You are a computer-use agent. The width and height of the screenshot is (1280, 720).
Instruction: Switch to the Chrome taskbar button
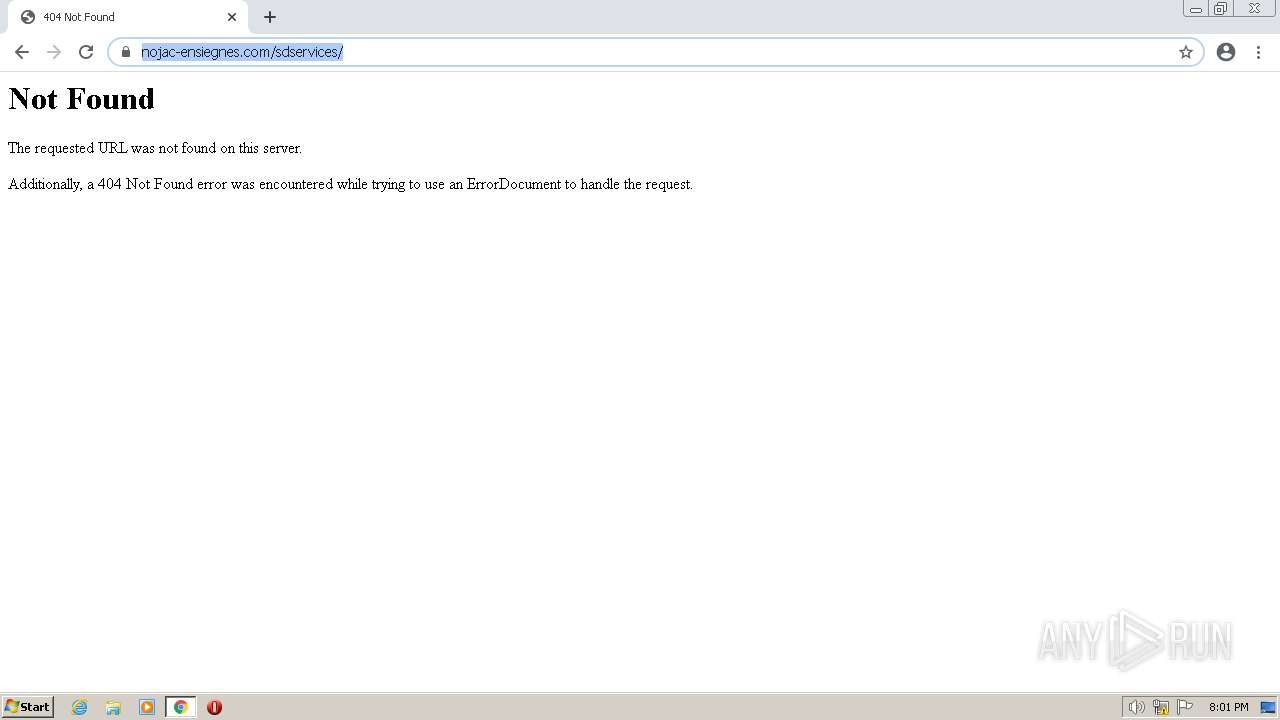[x=180, y=707]
